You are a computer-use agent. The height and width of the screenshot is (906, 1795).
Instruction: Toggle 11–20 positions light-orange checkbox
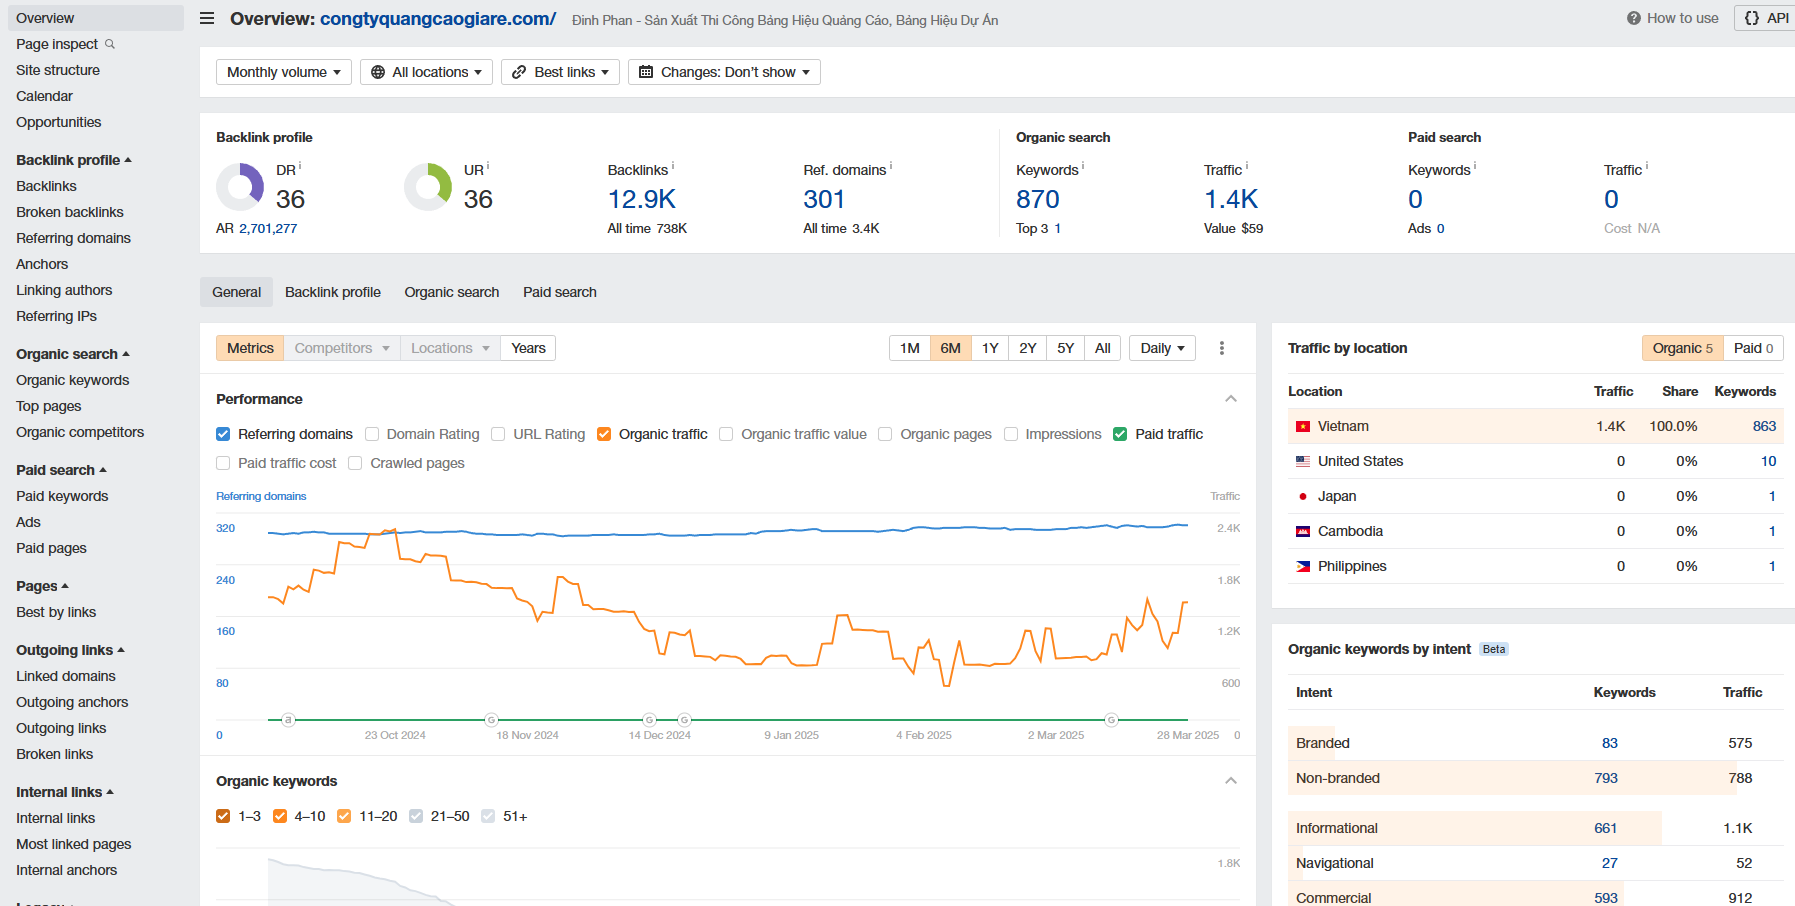pos(344,816)
